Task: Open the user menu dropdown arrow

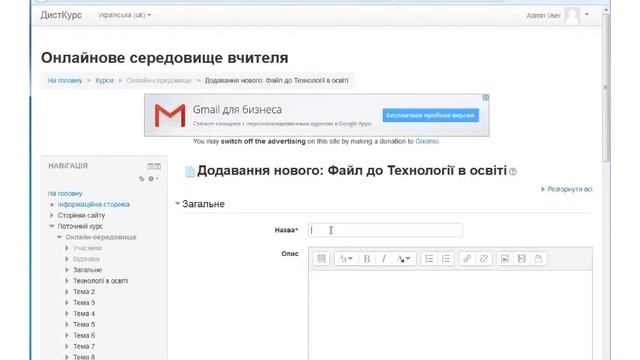Action: point(587,15)
